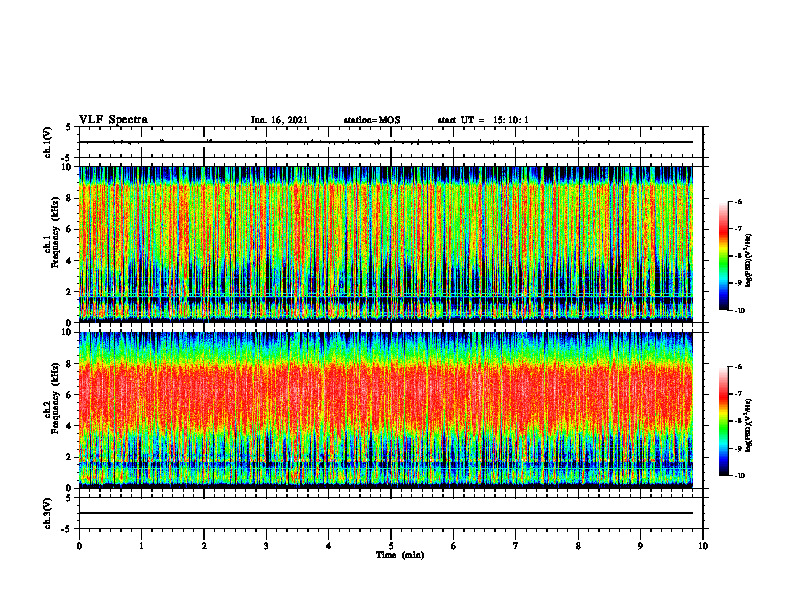Viewport: 792px width, 612px height.
Task: Click the "-10" label on ch.2 colorbar
Action: [x=739, y=476]
